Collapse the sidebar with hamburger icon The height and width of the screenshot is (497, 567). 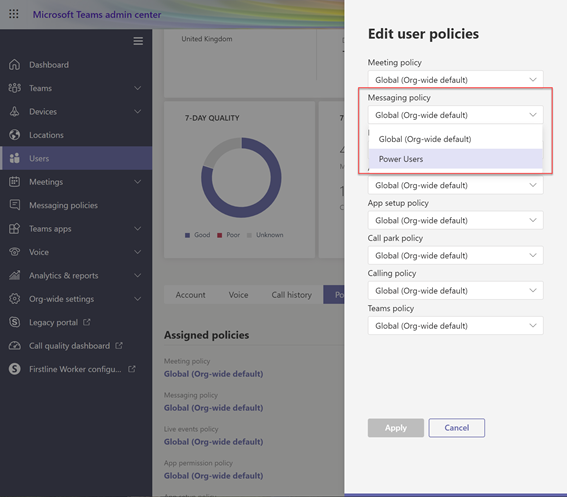138,41
